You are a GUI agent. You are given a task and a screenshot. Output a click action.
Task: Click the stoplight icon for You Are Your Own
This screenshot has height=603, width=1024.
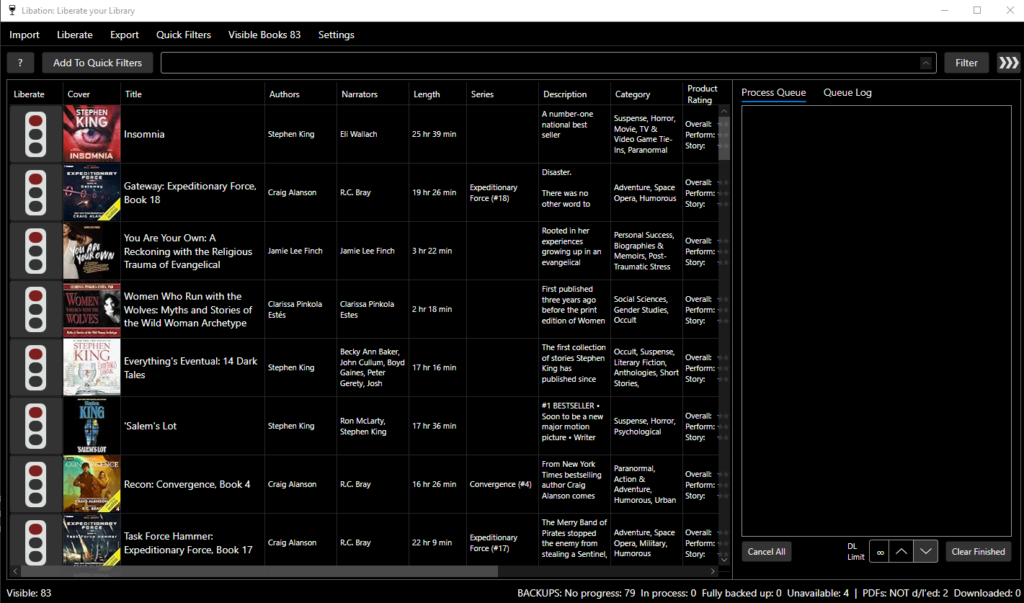pyautogui.click(x=35, y=251)
